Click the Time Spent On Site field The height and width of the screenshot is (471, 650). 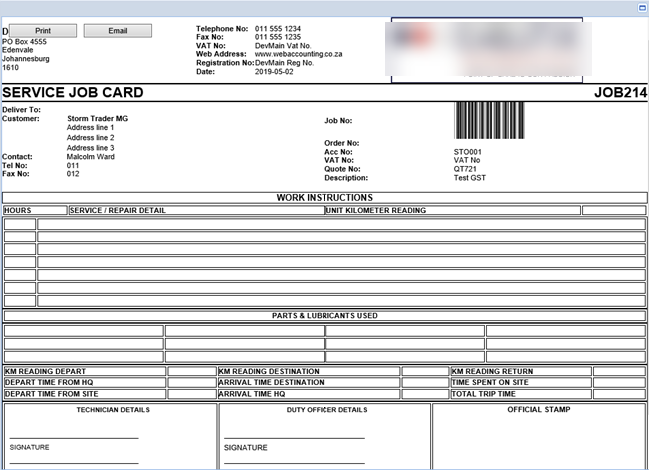click(619, 382)
